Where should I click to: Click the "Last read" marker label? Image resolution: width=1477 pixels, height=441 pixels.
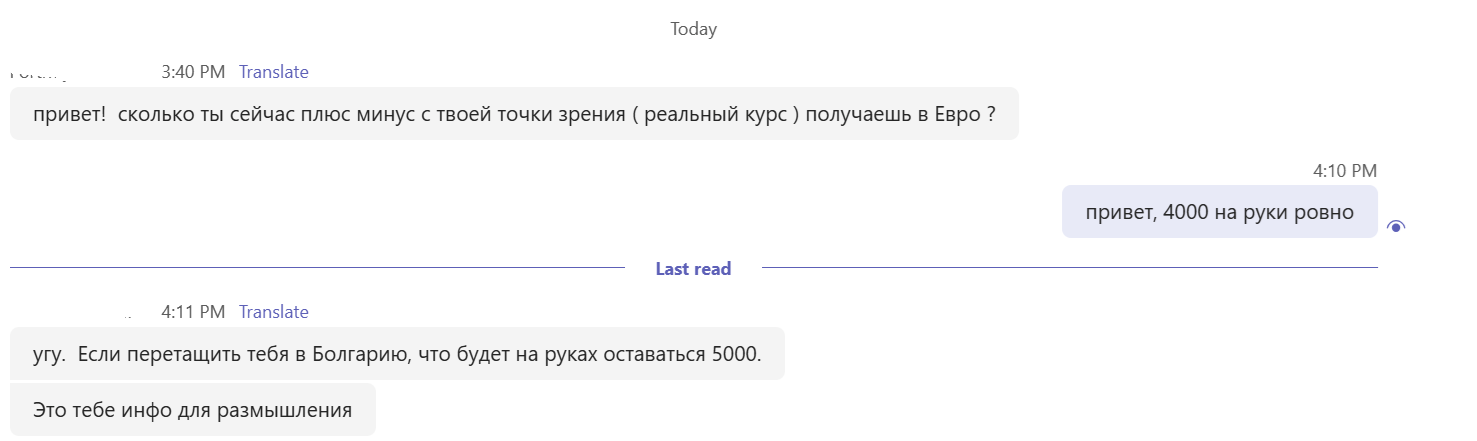coord(693,269)
